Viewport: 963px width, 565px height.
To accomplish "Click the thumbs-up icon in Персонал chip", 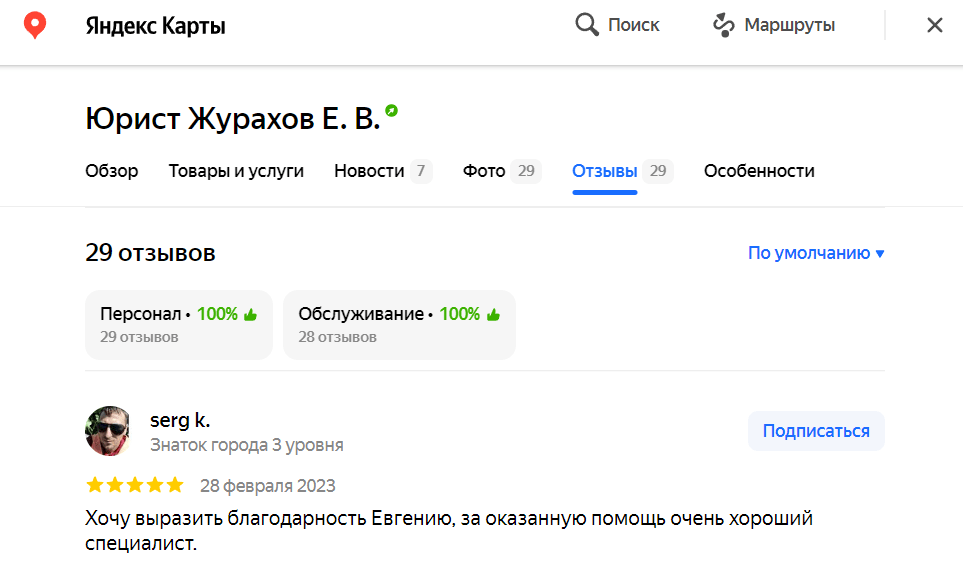I will [250, 314].
